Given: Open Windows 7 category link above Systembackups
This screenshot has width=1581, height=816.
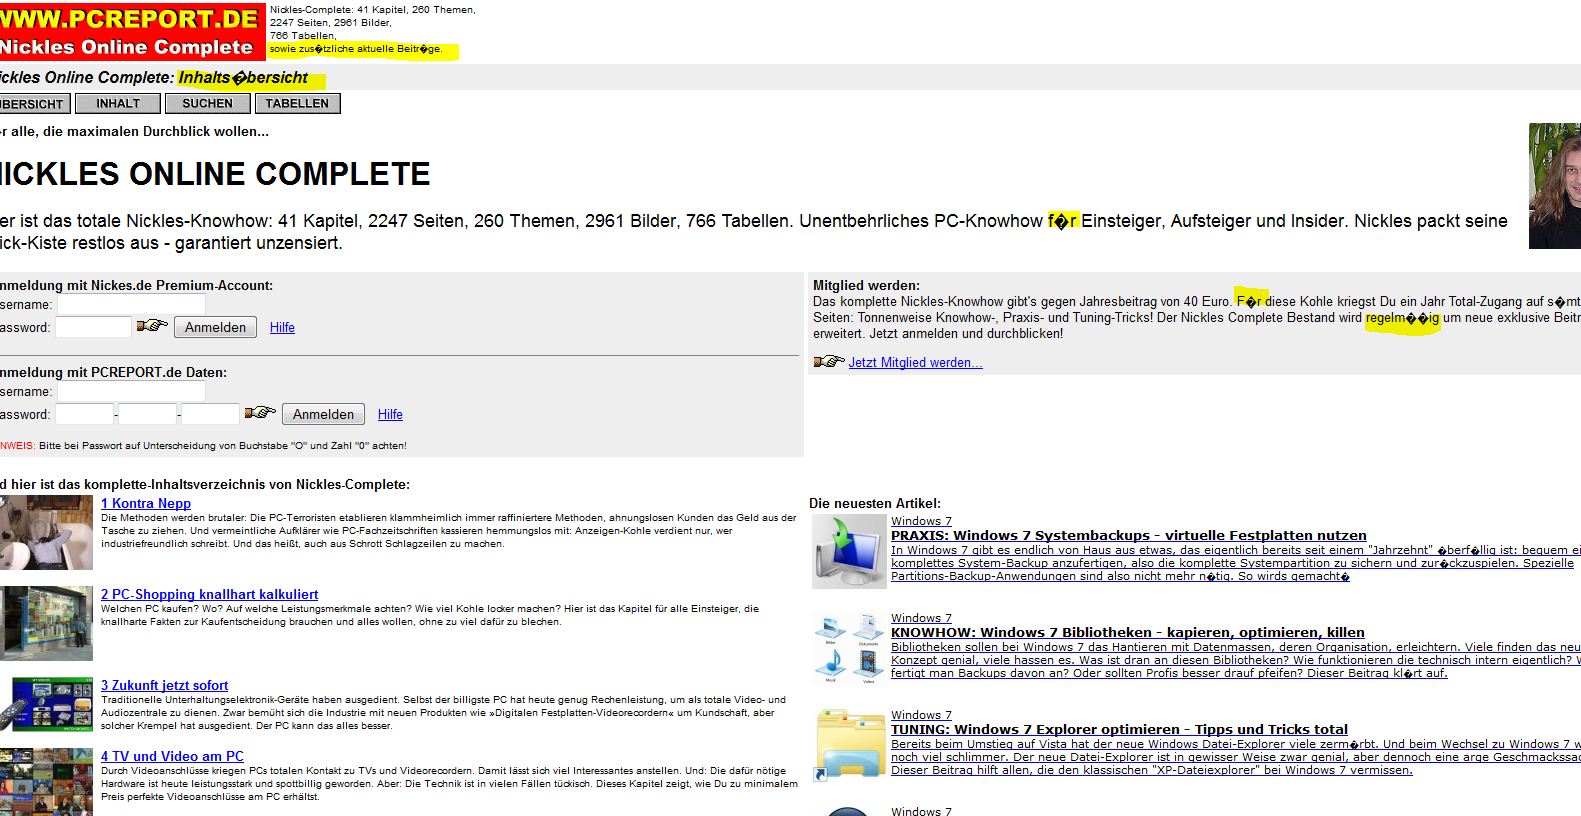Looking at the screenshot, I should point(921,521).
